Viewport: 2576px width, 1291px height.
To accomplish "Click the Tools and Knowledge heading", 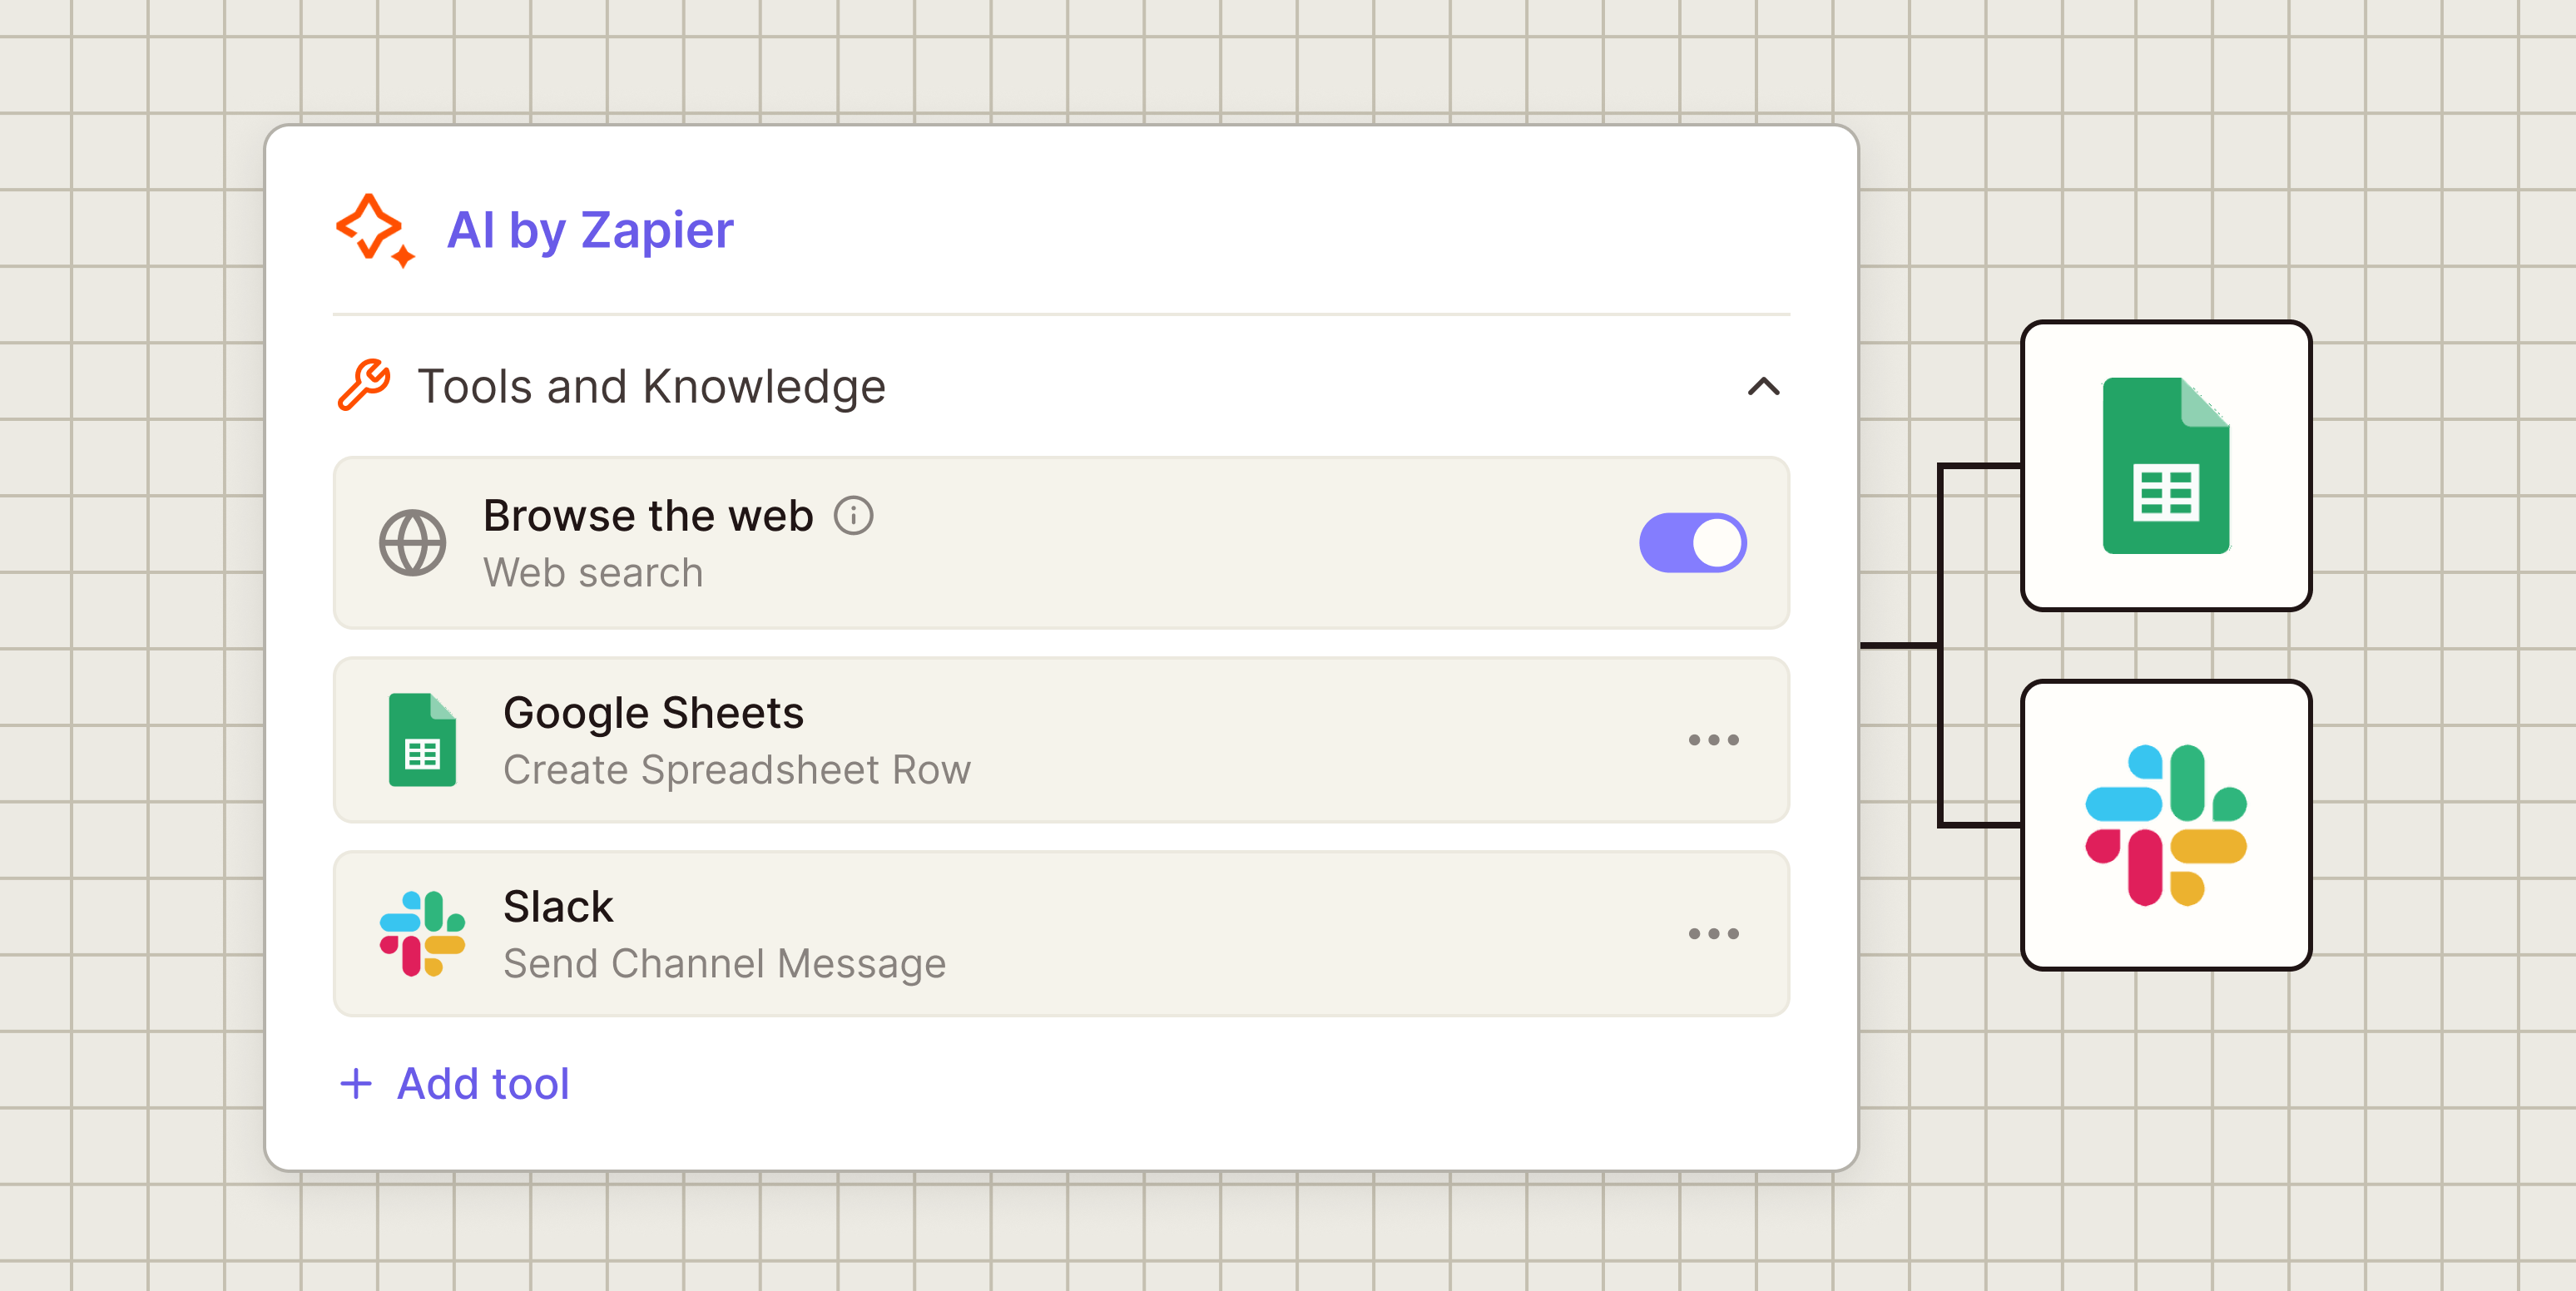I will point(651,386).
